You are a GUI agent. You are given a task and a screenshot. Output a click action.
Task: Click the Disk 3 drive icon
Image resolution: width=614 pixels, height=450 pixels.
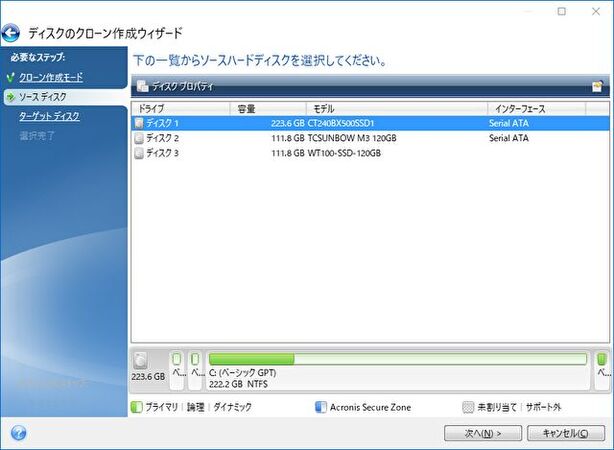pos(139,153)
